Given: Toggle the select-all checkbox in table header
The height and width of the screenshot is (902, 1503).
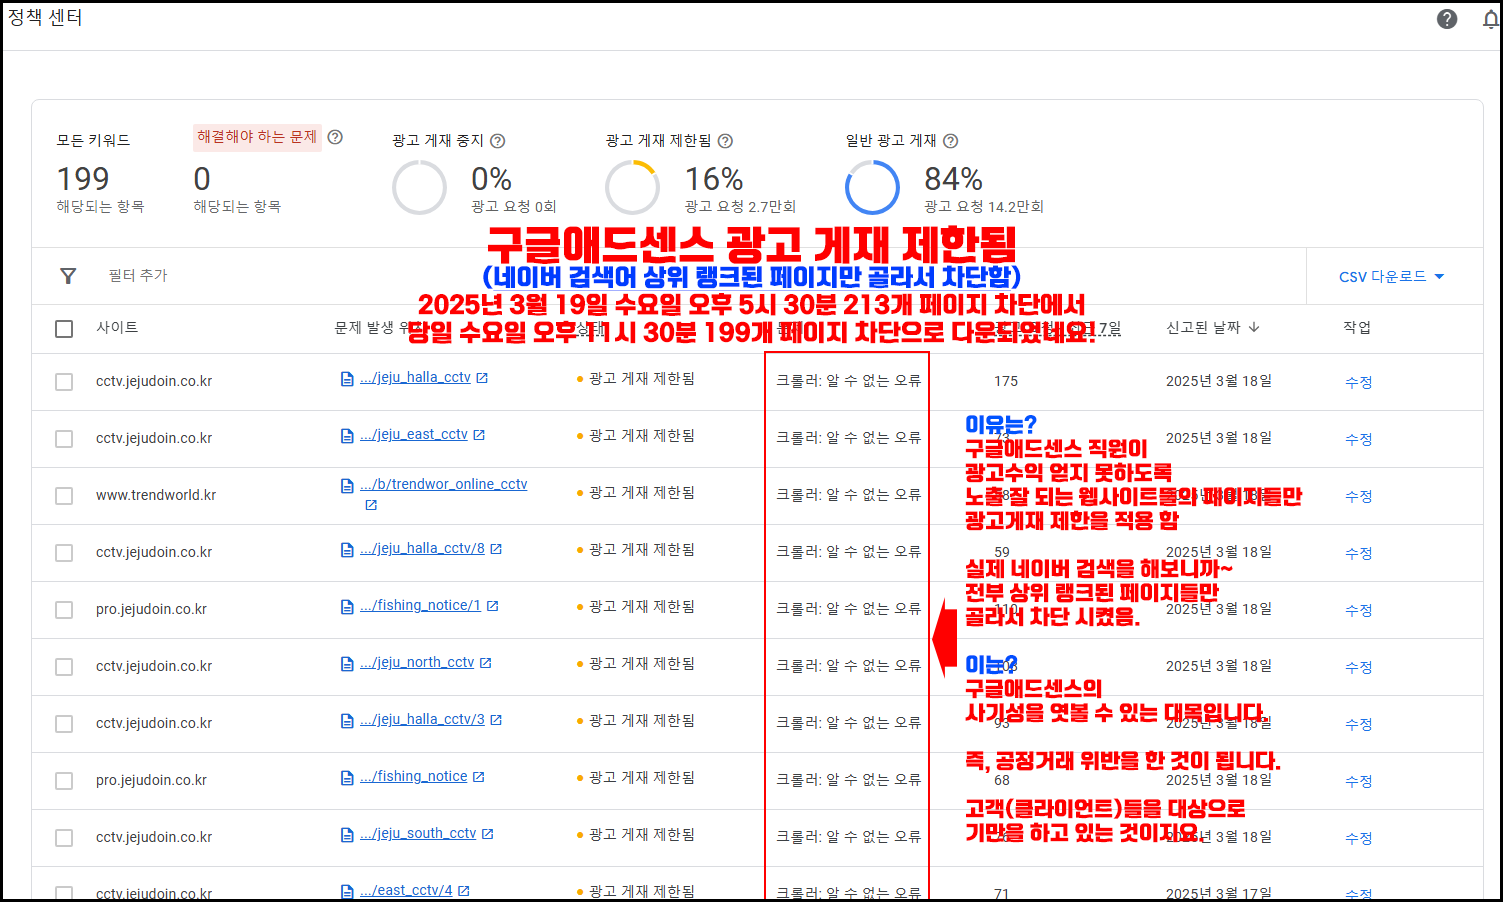Looking at the screenshot, I should 64,329.
